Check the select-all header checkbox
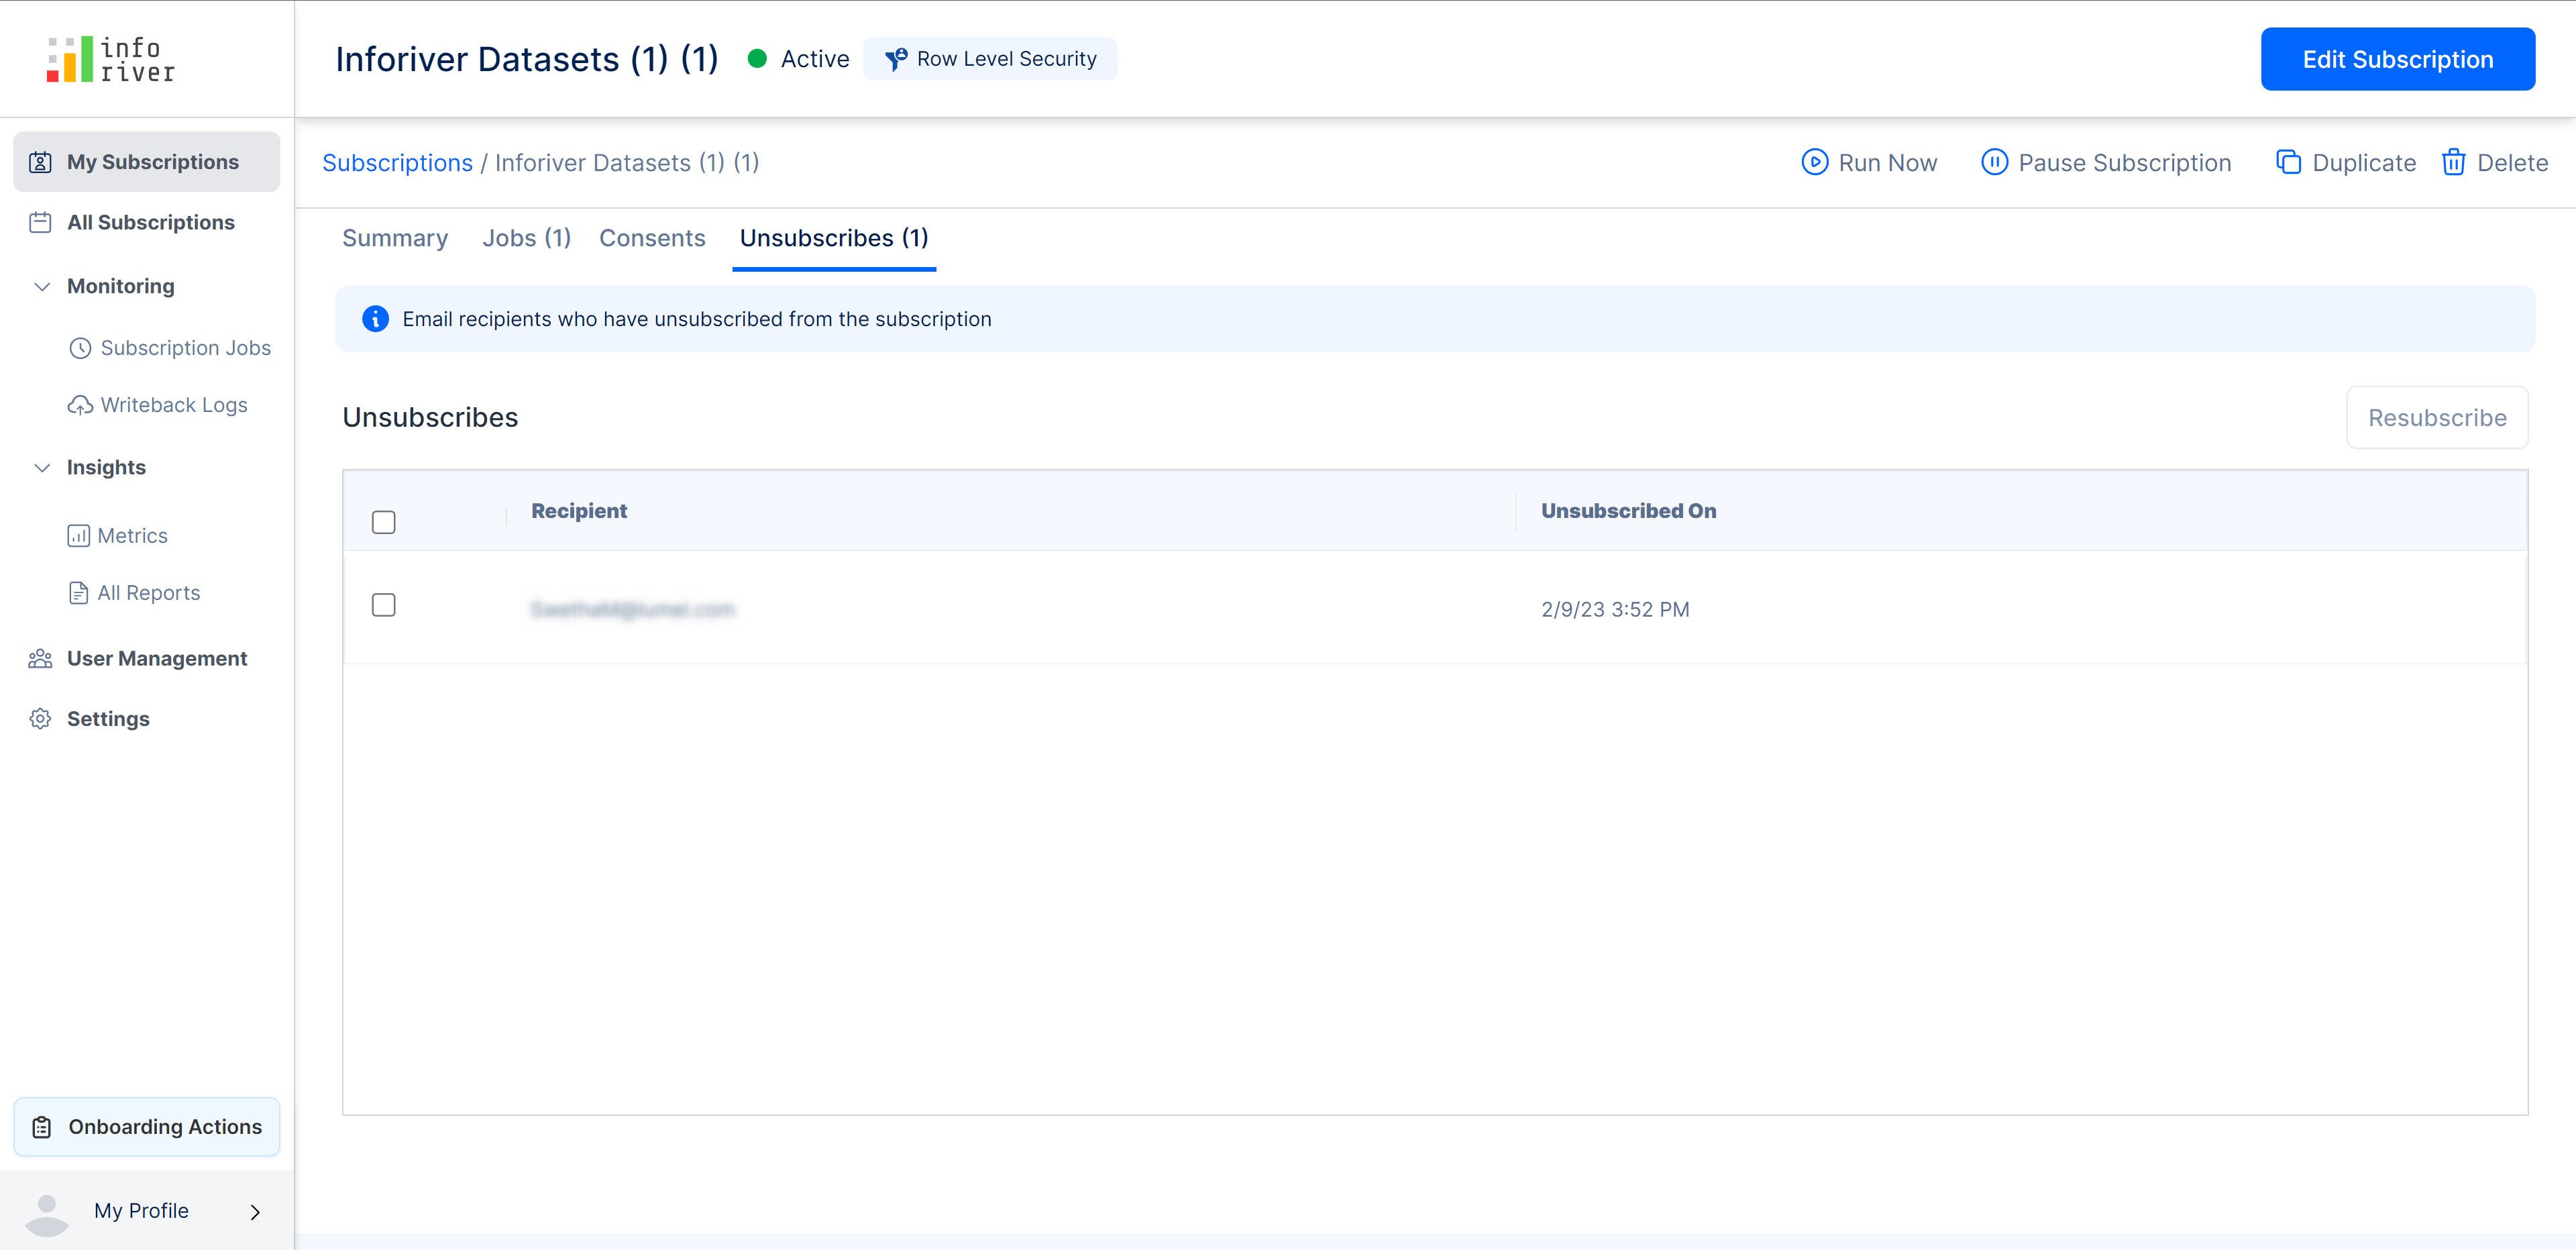Screen dimensions: 2576x1250 click(383, 522)
